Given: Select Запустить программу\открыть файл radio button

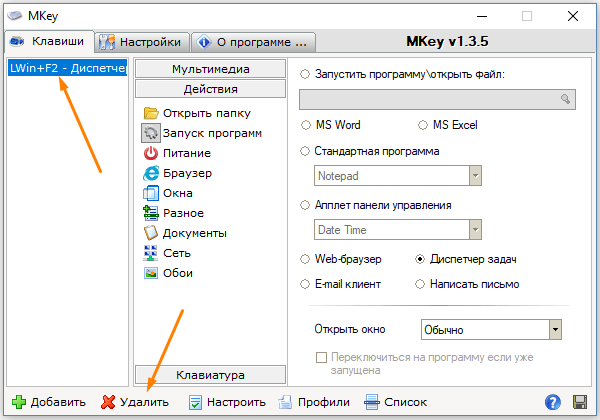Looking at the screenshot, I should pos(305,74).
